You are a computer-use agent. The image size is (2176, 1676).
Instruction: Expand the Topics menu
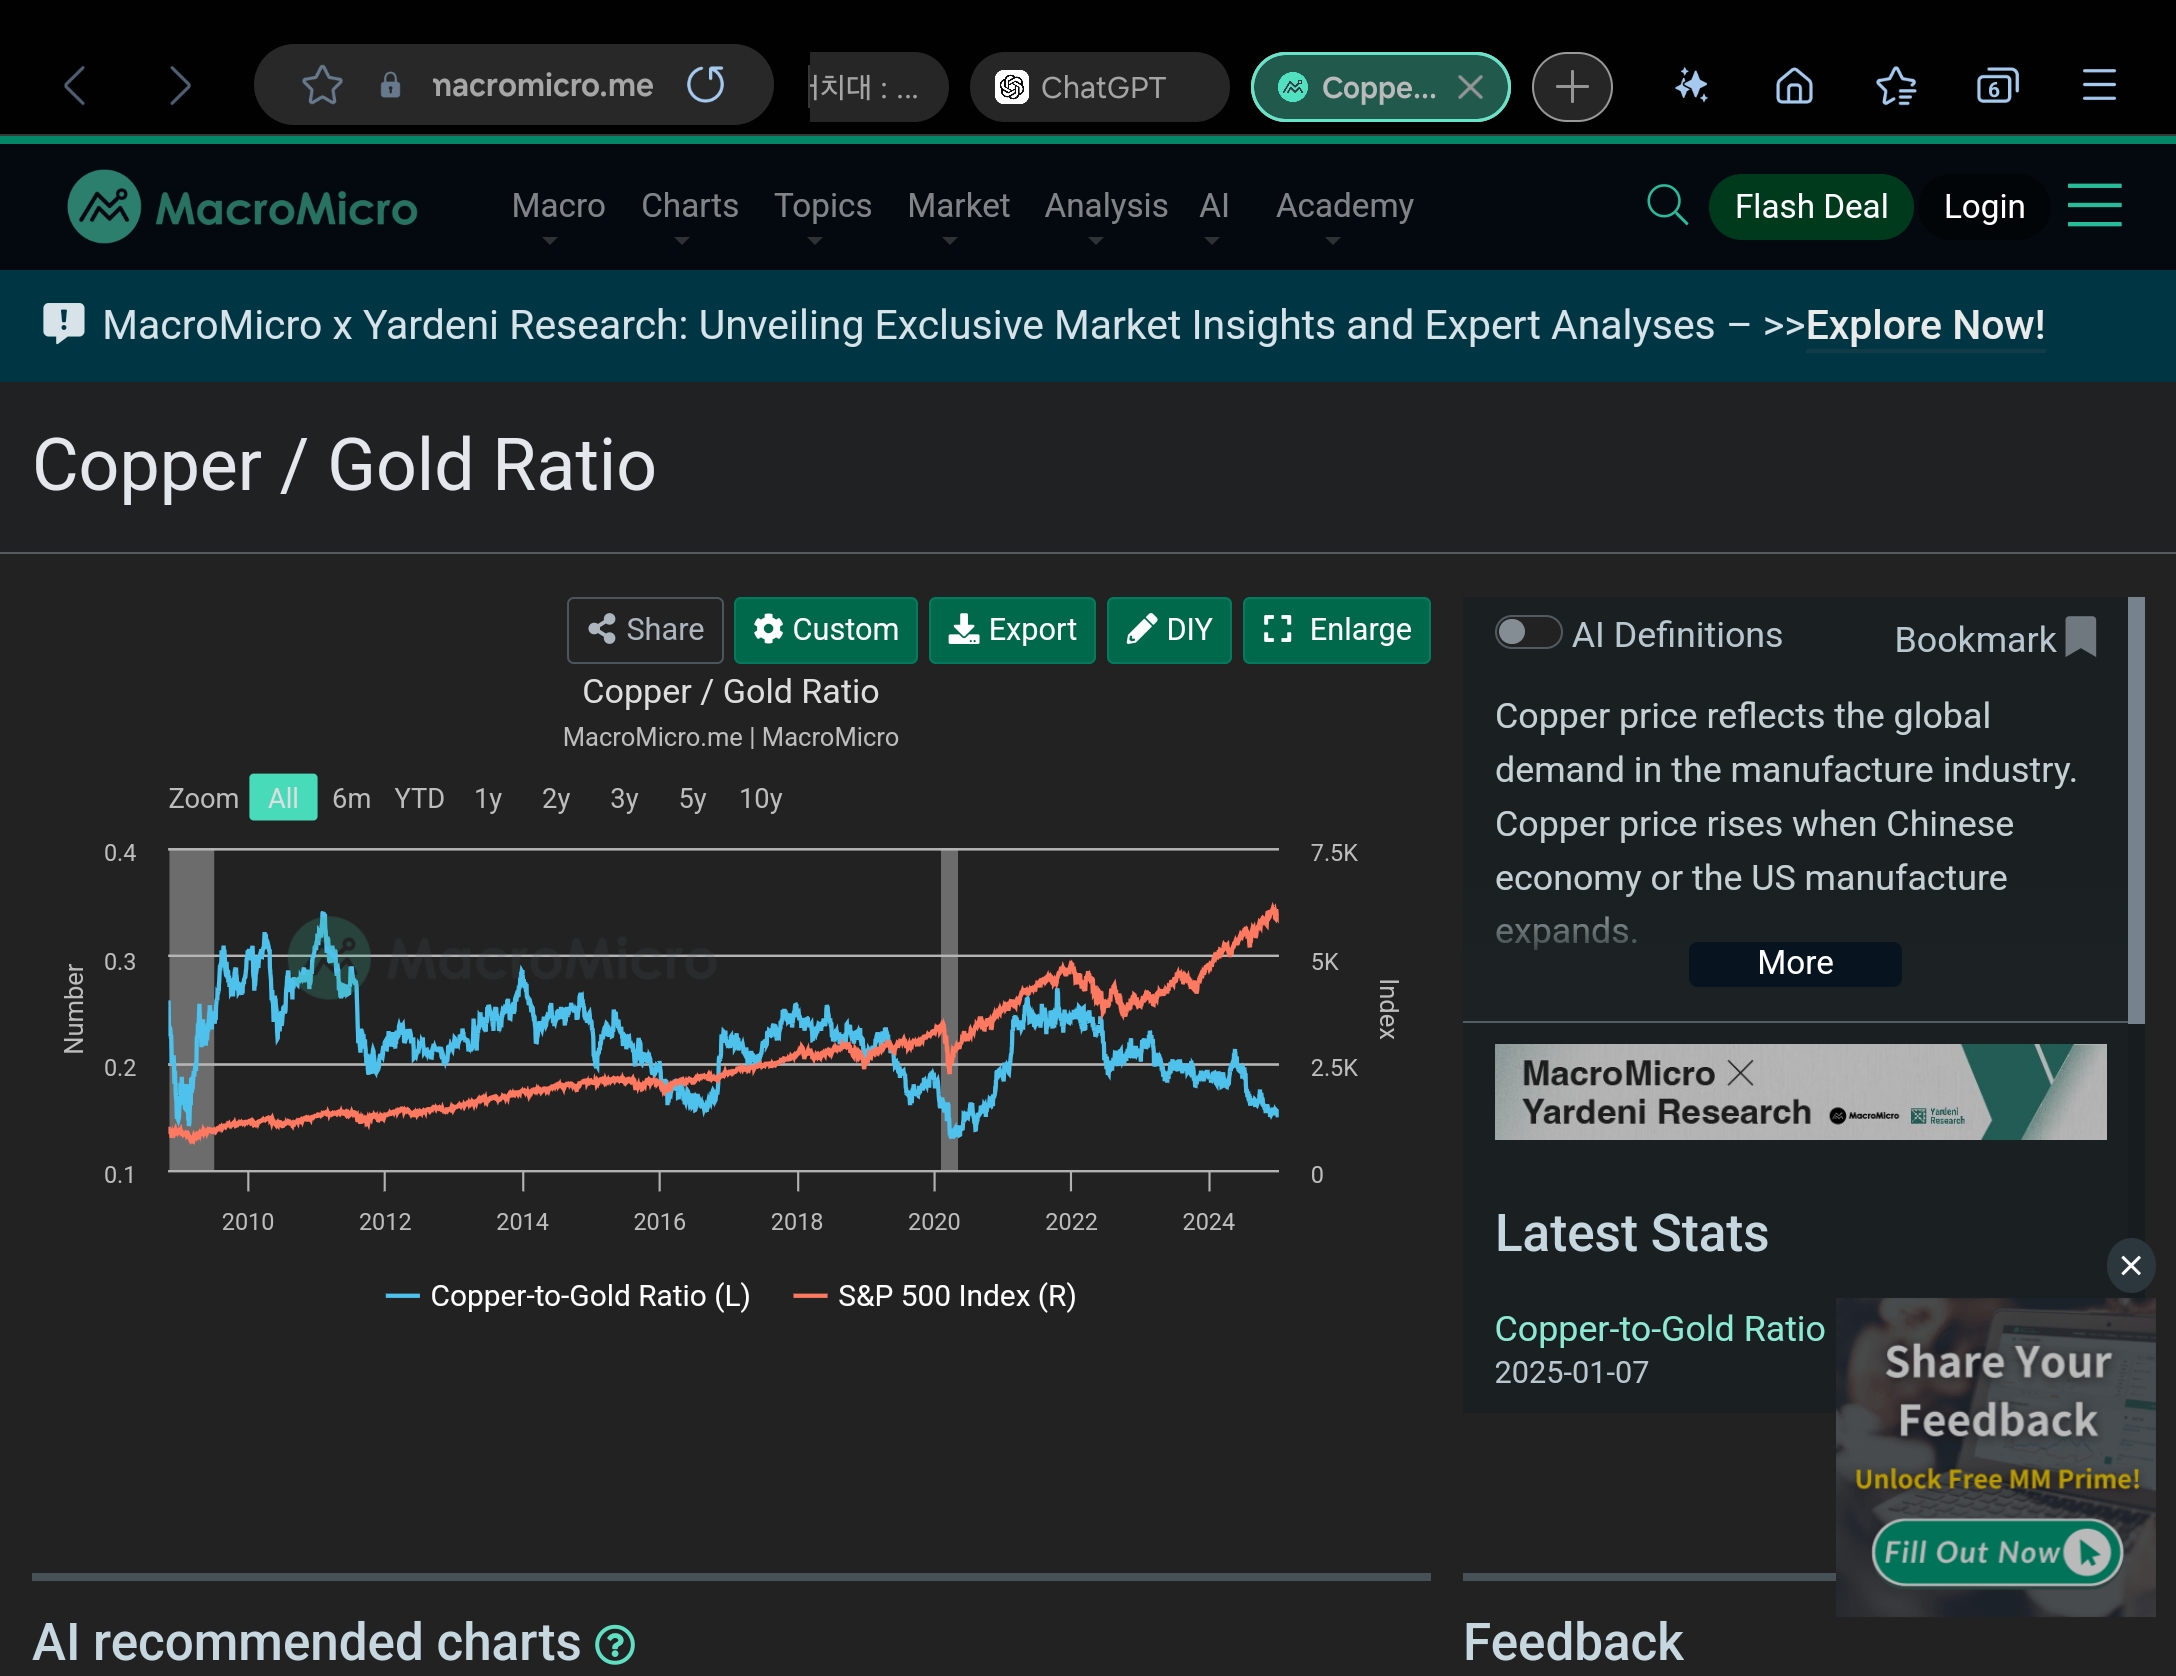(x=823, y=207)
